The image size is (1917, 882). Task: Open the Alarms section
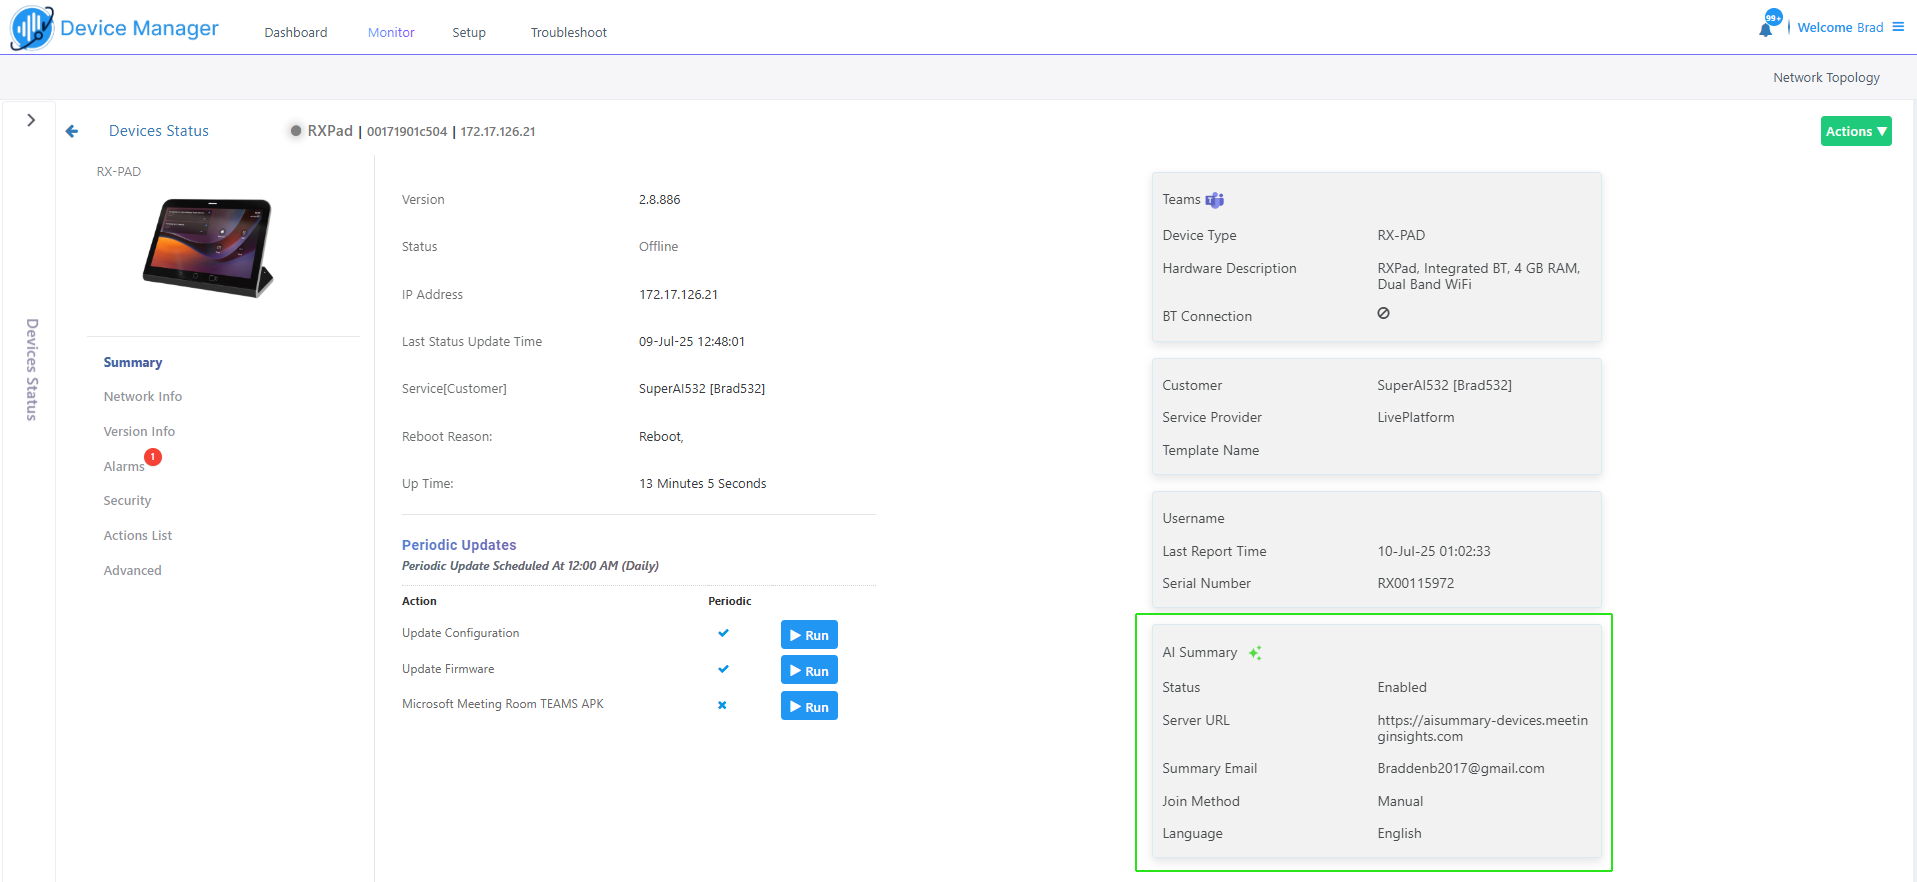[124, 467]
